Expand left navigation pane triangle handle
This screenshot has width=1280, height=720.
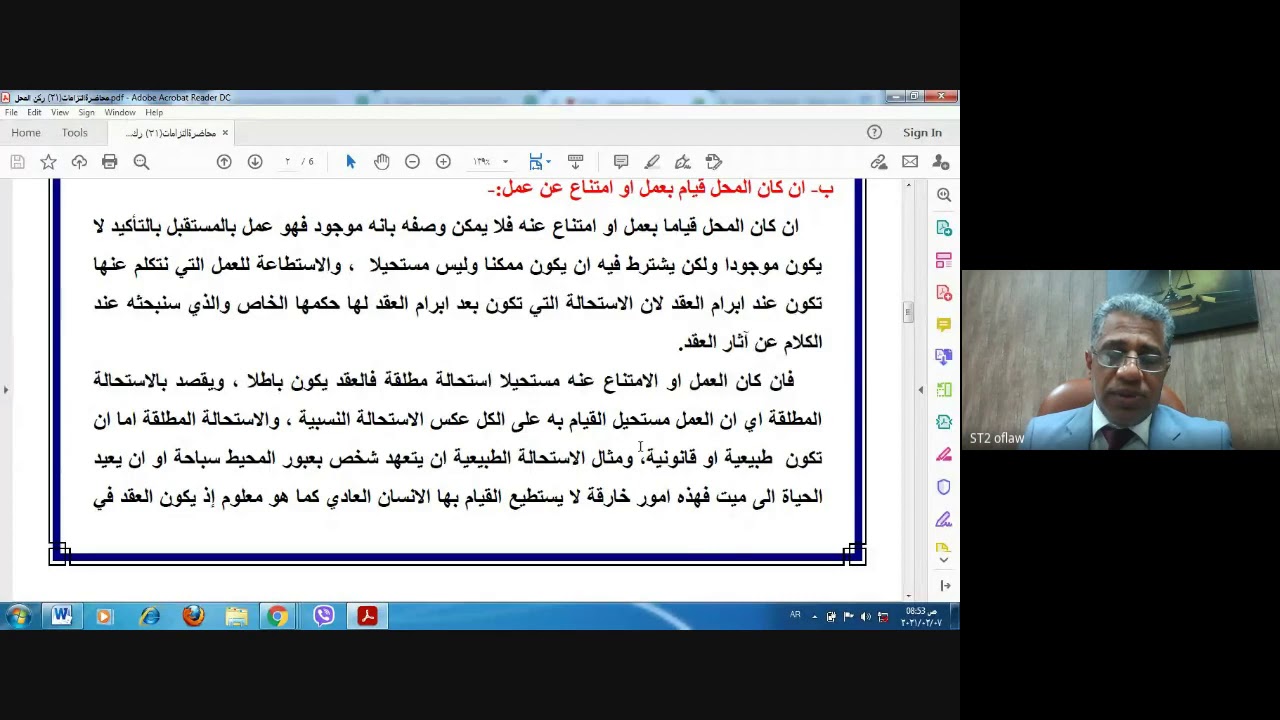[6, 390]
